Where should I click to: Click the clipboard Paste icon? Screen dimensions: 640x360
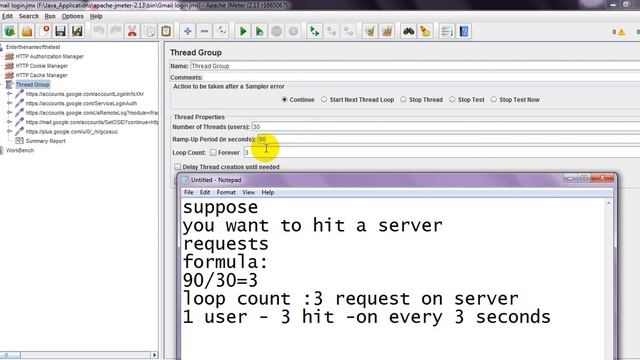(x=166, y=31)
